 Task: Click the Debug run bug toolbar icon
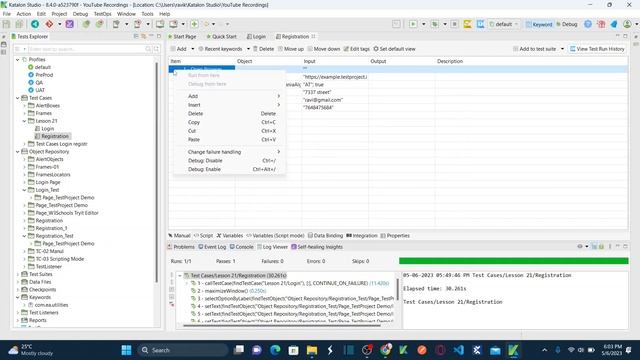click(x=435, y=24)
